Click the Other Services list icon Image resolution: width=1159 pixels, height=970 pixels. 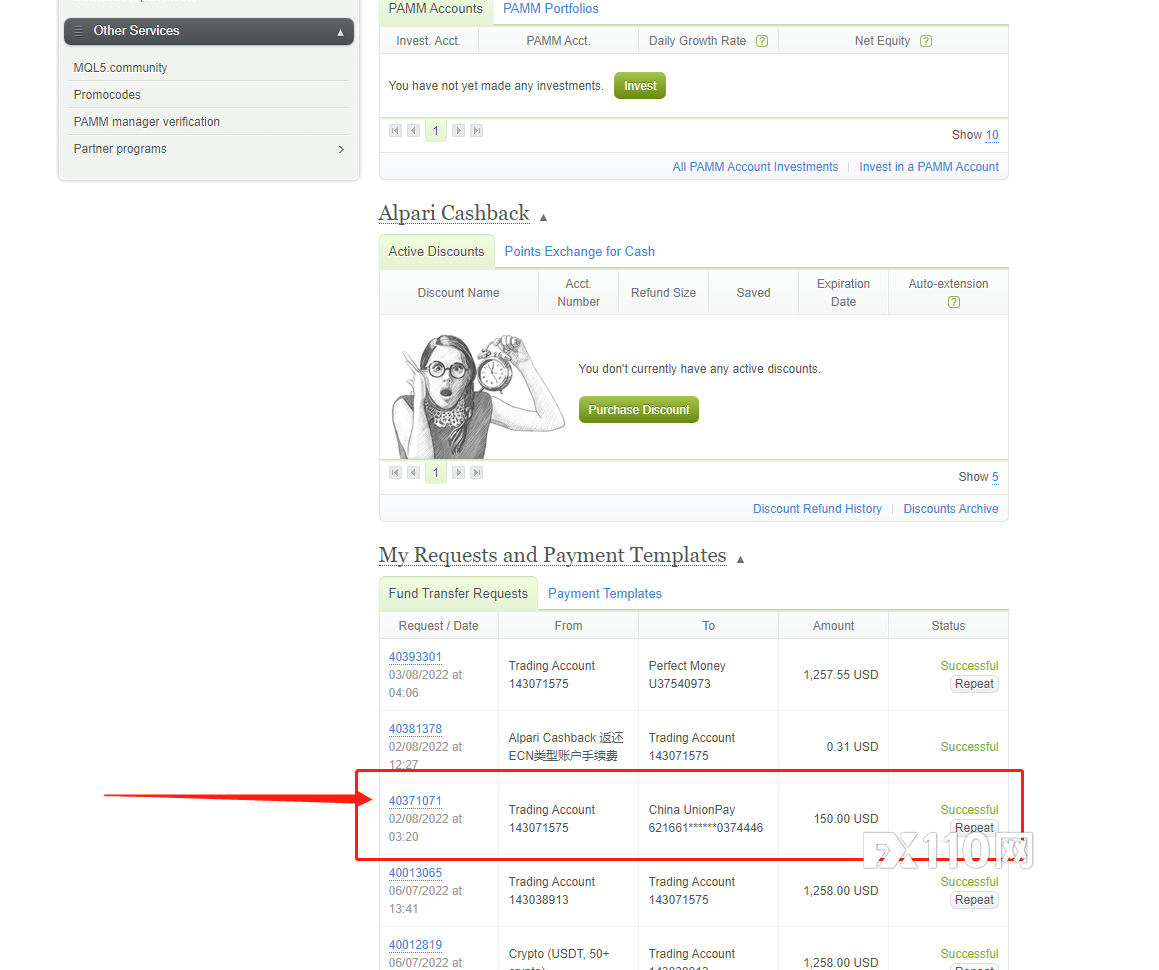78,31
